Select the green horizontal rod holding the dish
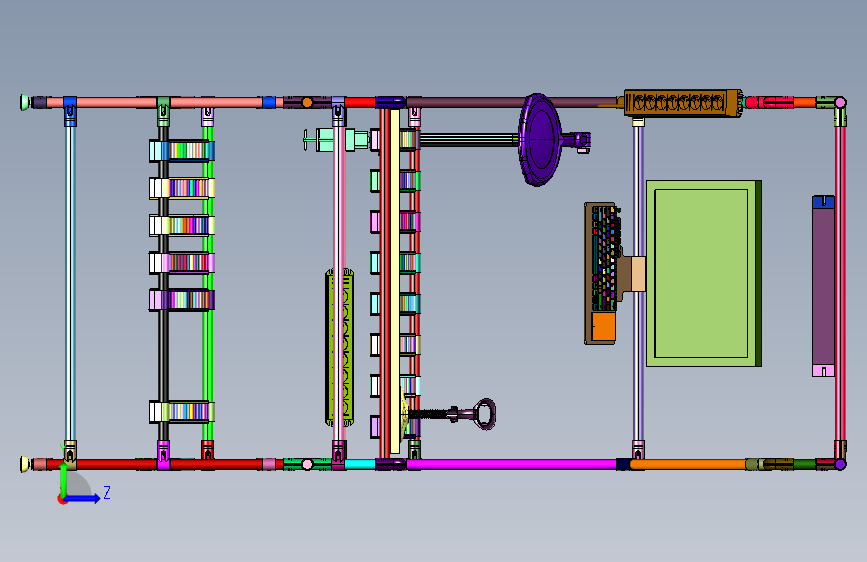The width and height of the screenshot is (867, 562). pos(469,139)
